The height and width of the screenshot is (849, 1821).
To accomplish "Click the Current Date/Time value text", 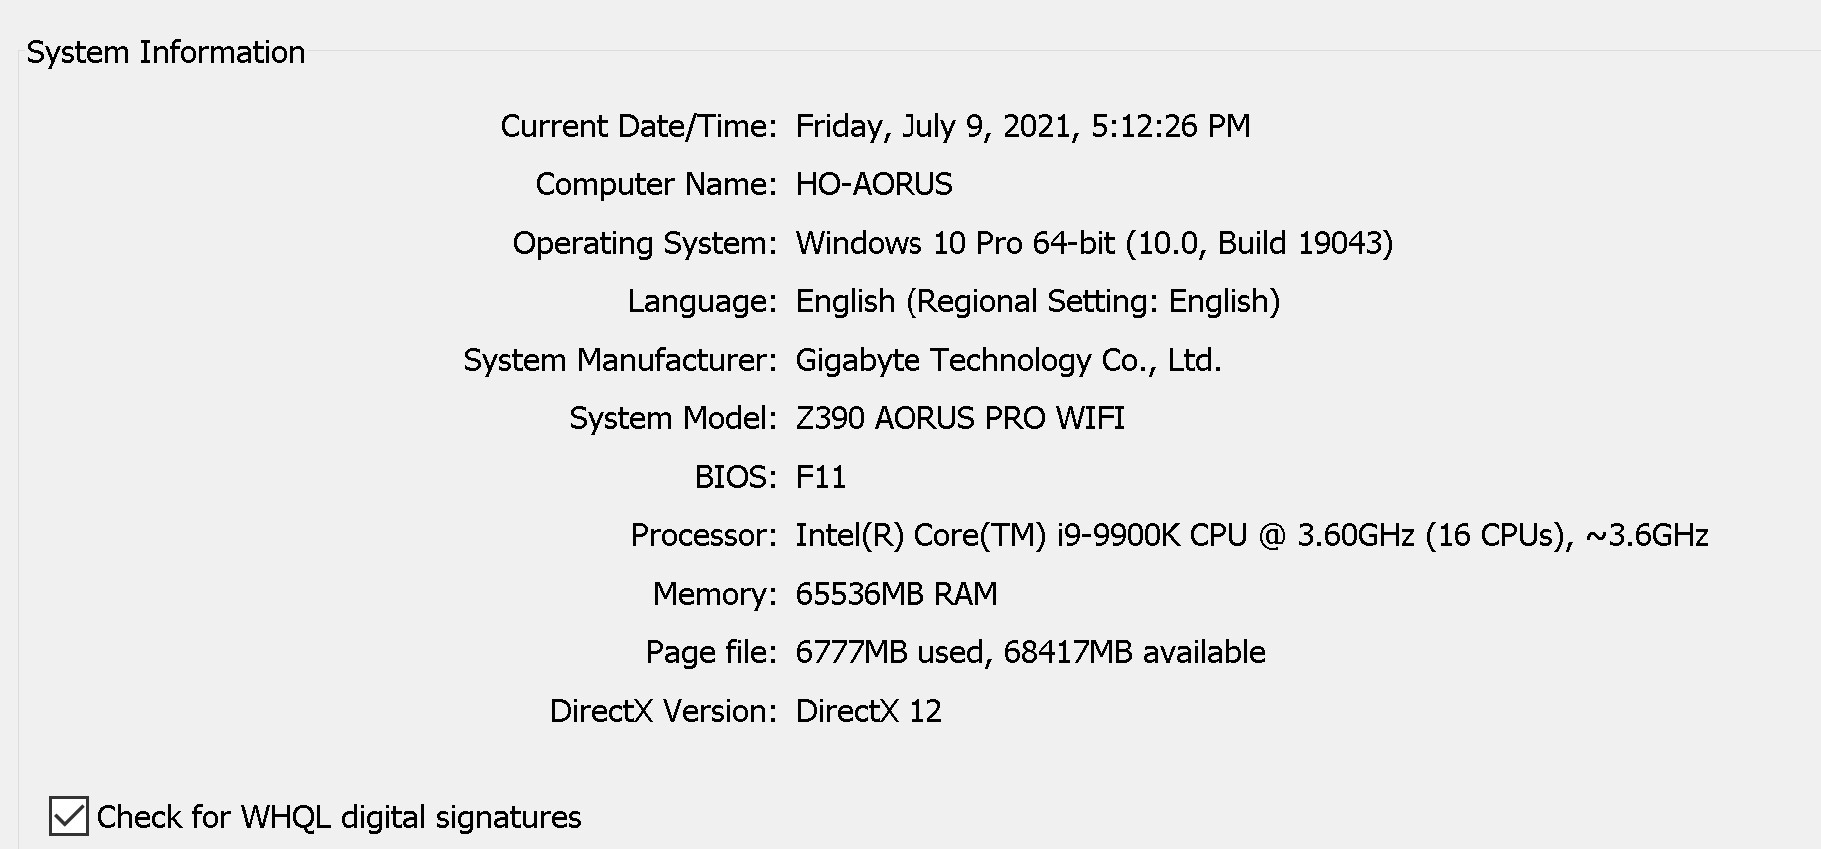I will click(1022, 126).
